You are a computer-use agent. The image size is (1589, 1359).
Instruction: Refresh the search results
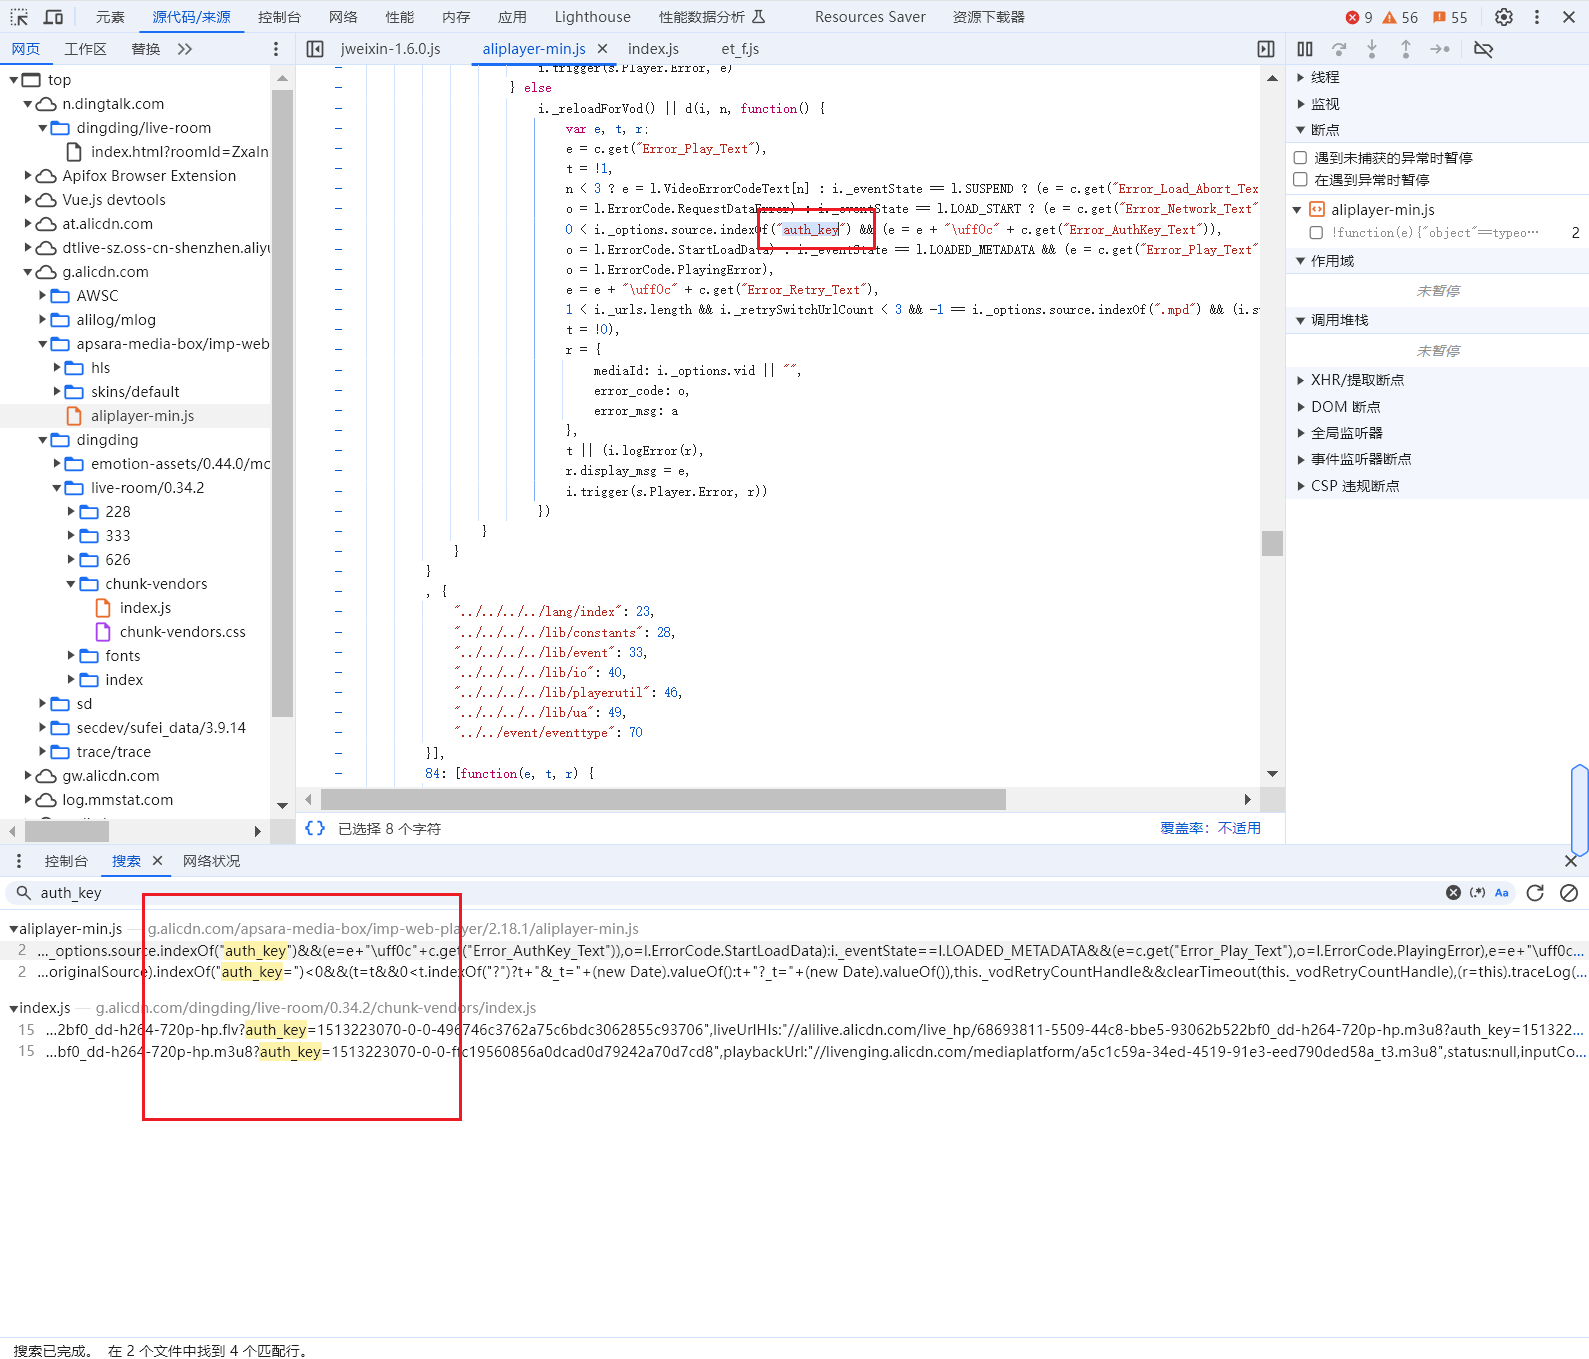pos(1535,893)
